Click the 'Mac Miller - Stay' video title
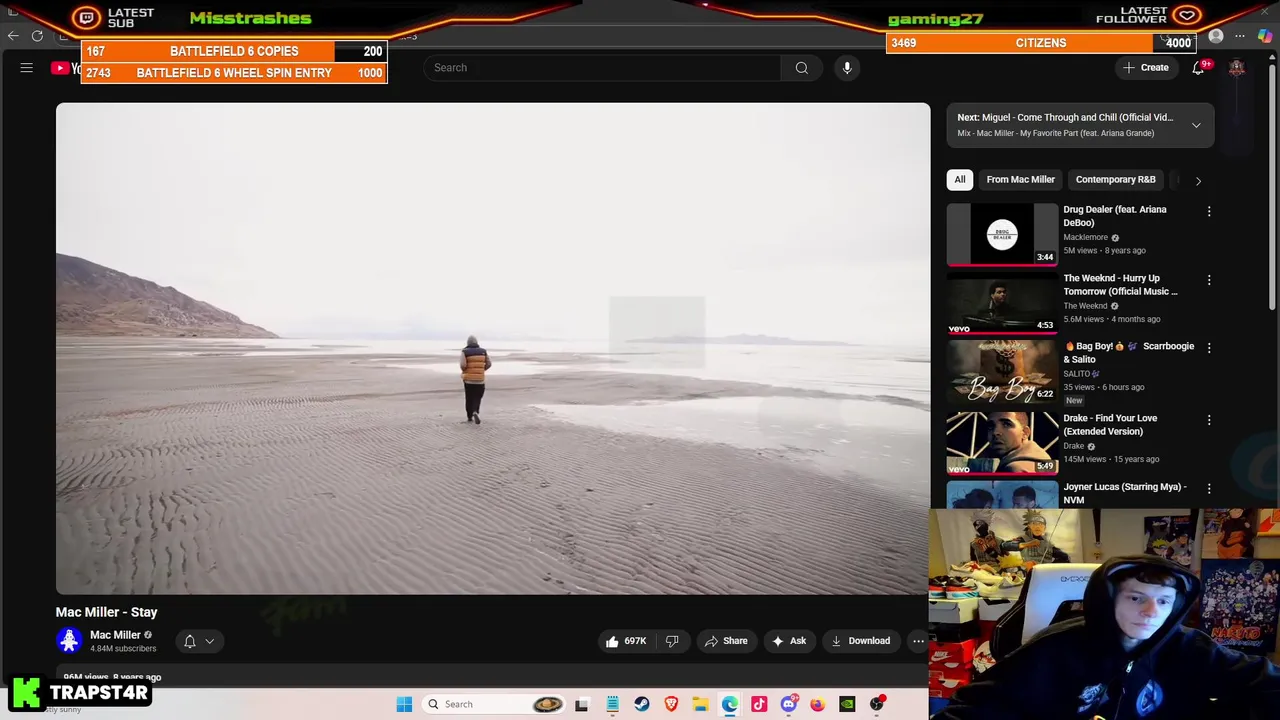 107,612
